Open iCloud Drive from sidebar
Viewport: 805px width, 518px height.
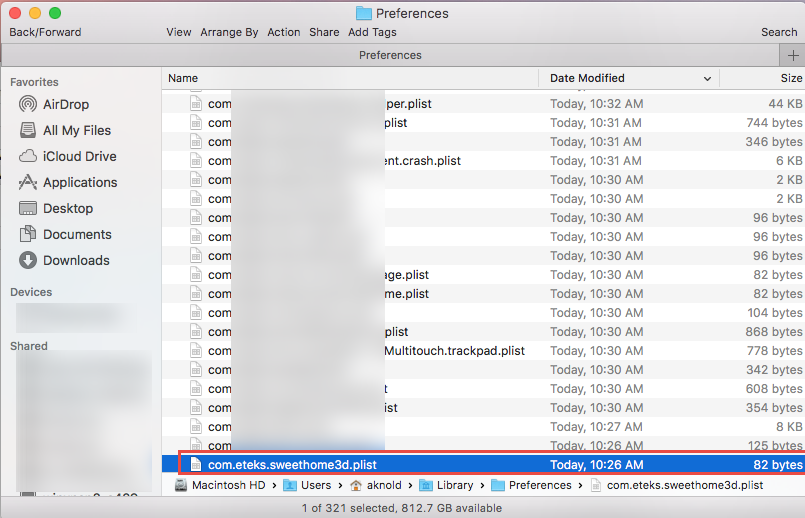click(79, 156)
